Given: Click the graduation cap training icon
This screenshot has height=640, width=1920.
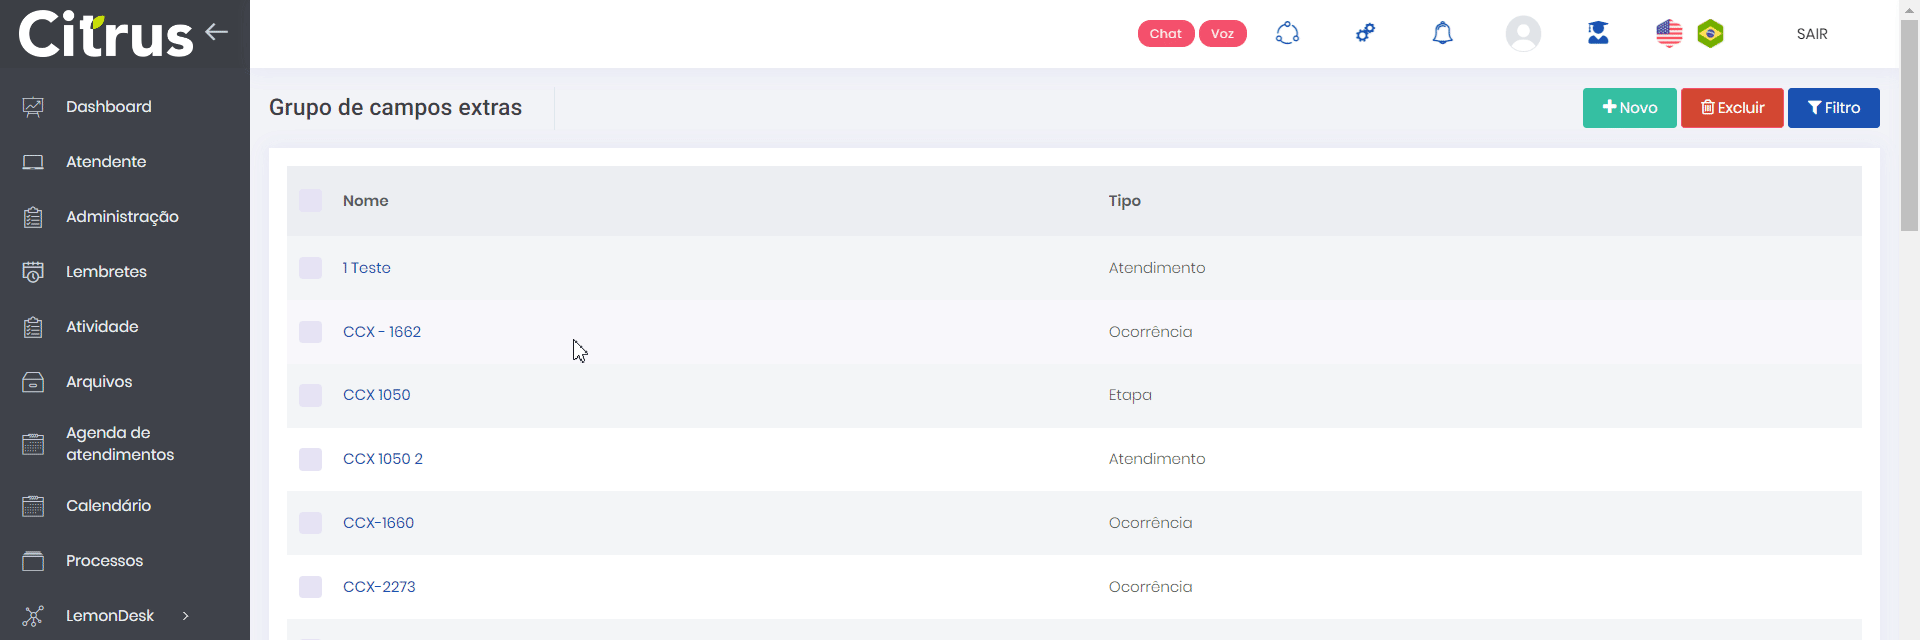Looking at the screenshot, I should 1598,34.
